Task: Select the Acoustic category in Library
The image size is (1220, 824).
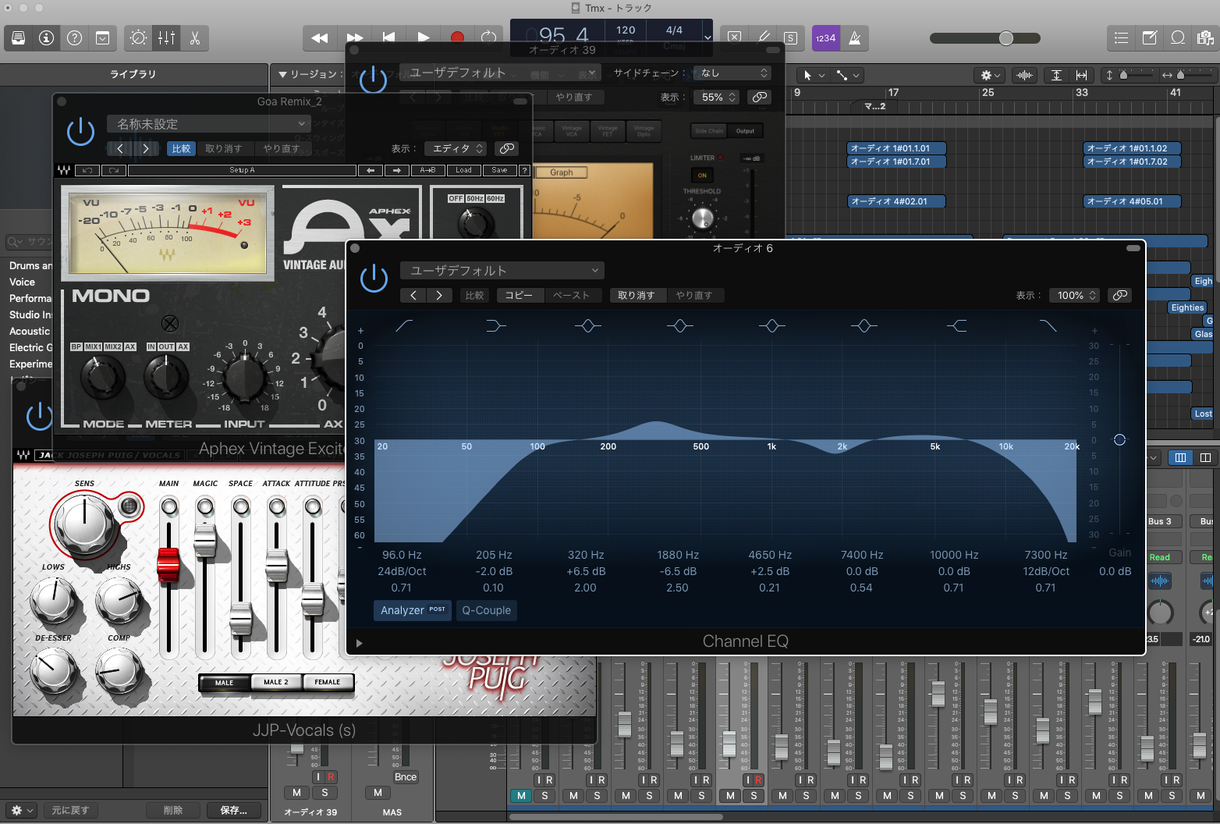Action: [x=29, y=331]
